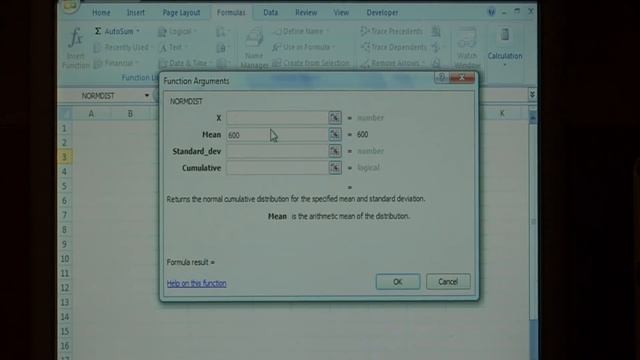The height and width of the screenshot is (360, 640).
Task: Click the Cumulative input field
Action: (x=278, y=168)
